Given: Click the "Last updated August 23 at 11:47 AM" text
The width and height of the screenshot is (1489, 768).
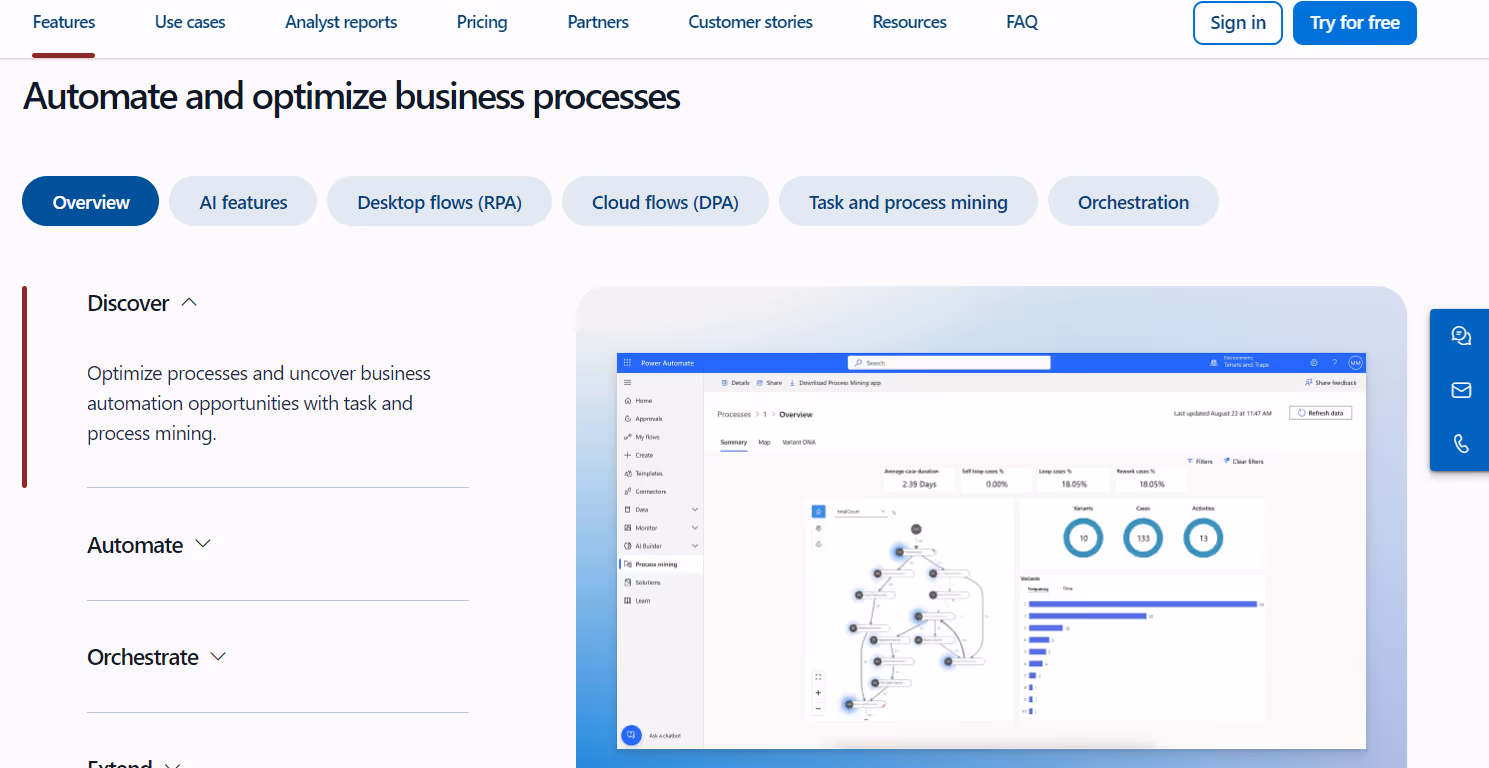Looking at the screenshot, I should pyautogui.click(x=1222, y=413).
